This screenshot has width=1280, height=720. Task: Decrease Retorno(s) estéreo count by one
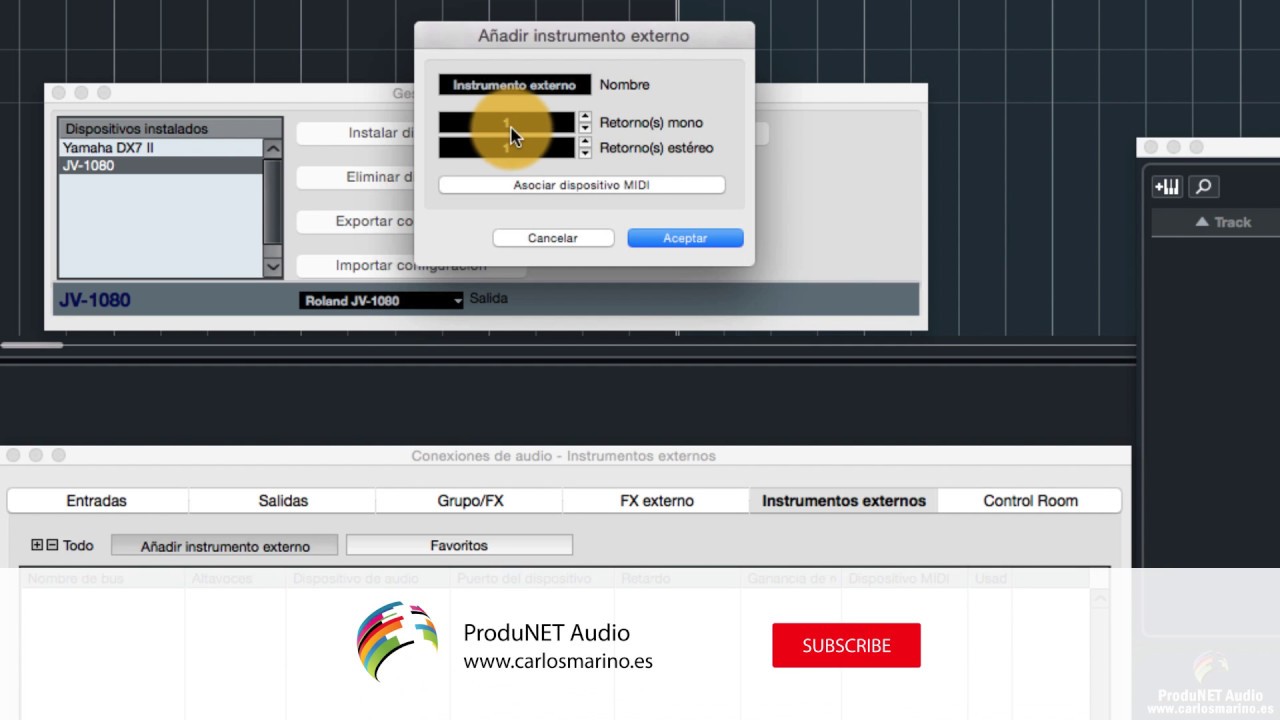pyautogui.click(x=585, y=153)
